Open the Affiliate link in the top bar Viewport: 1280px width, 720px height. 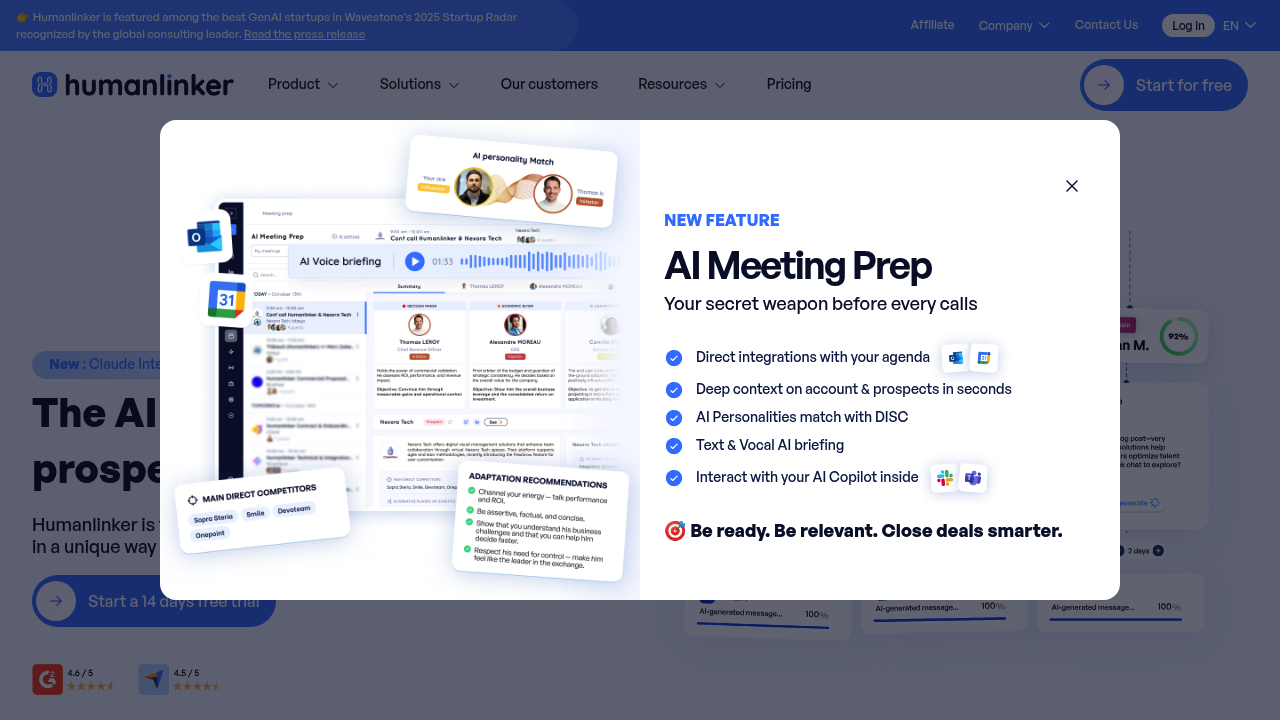[x=932, y=25]
